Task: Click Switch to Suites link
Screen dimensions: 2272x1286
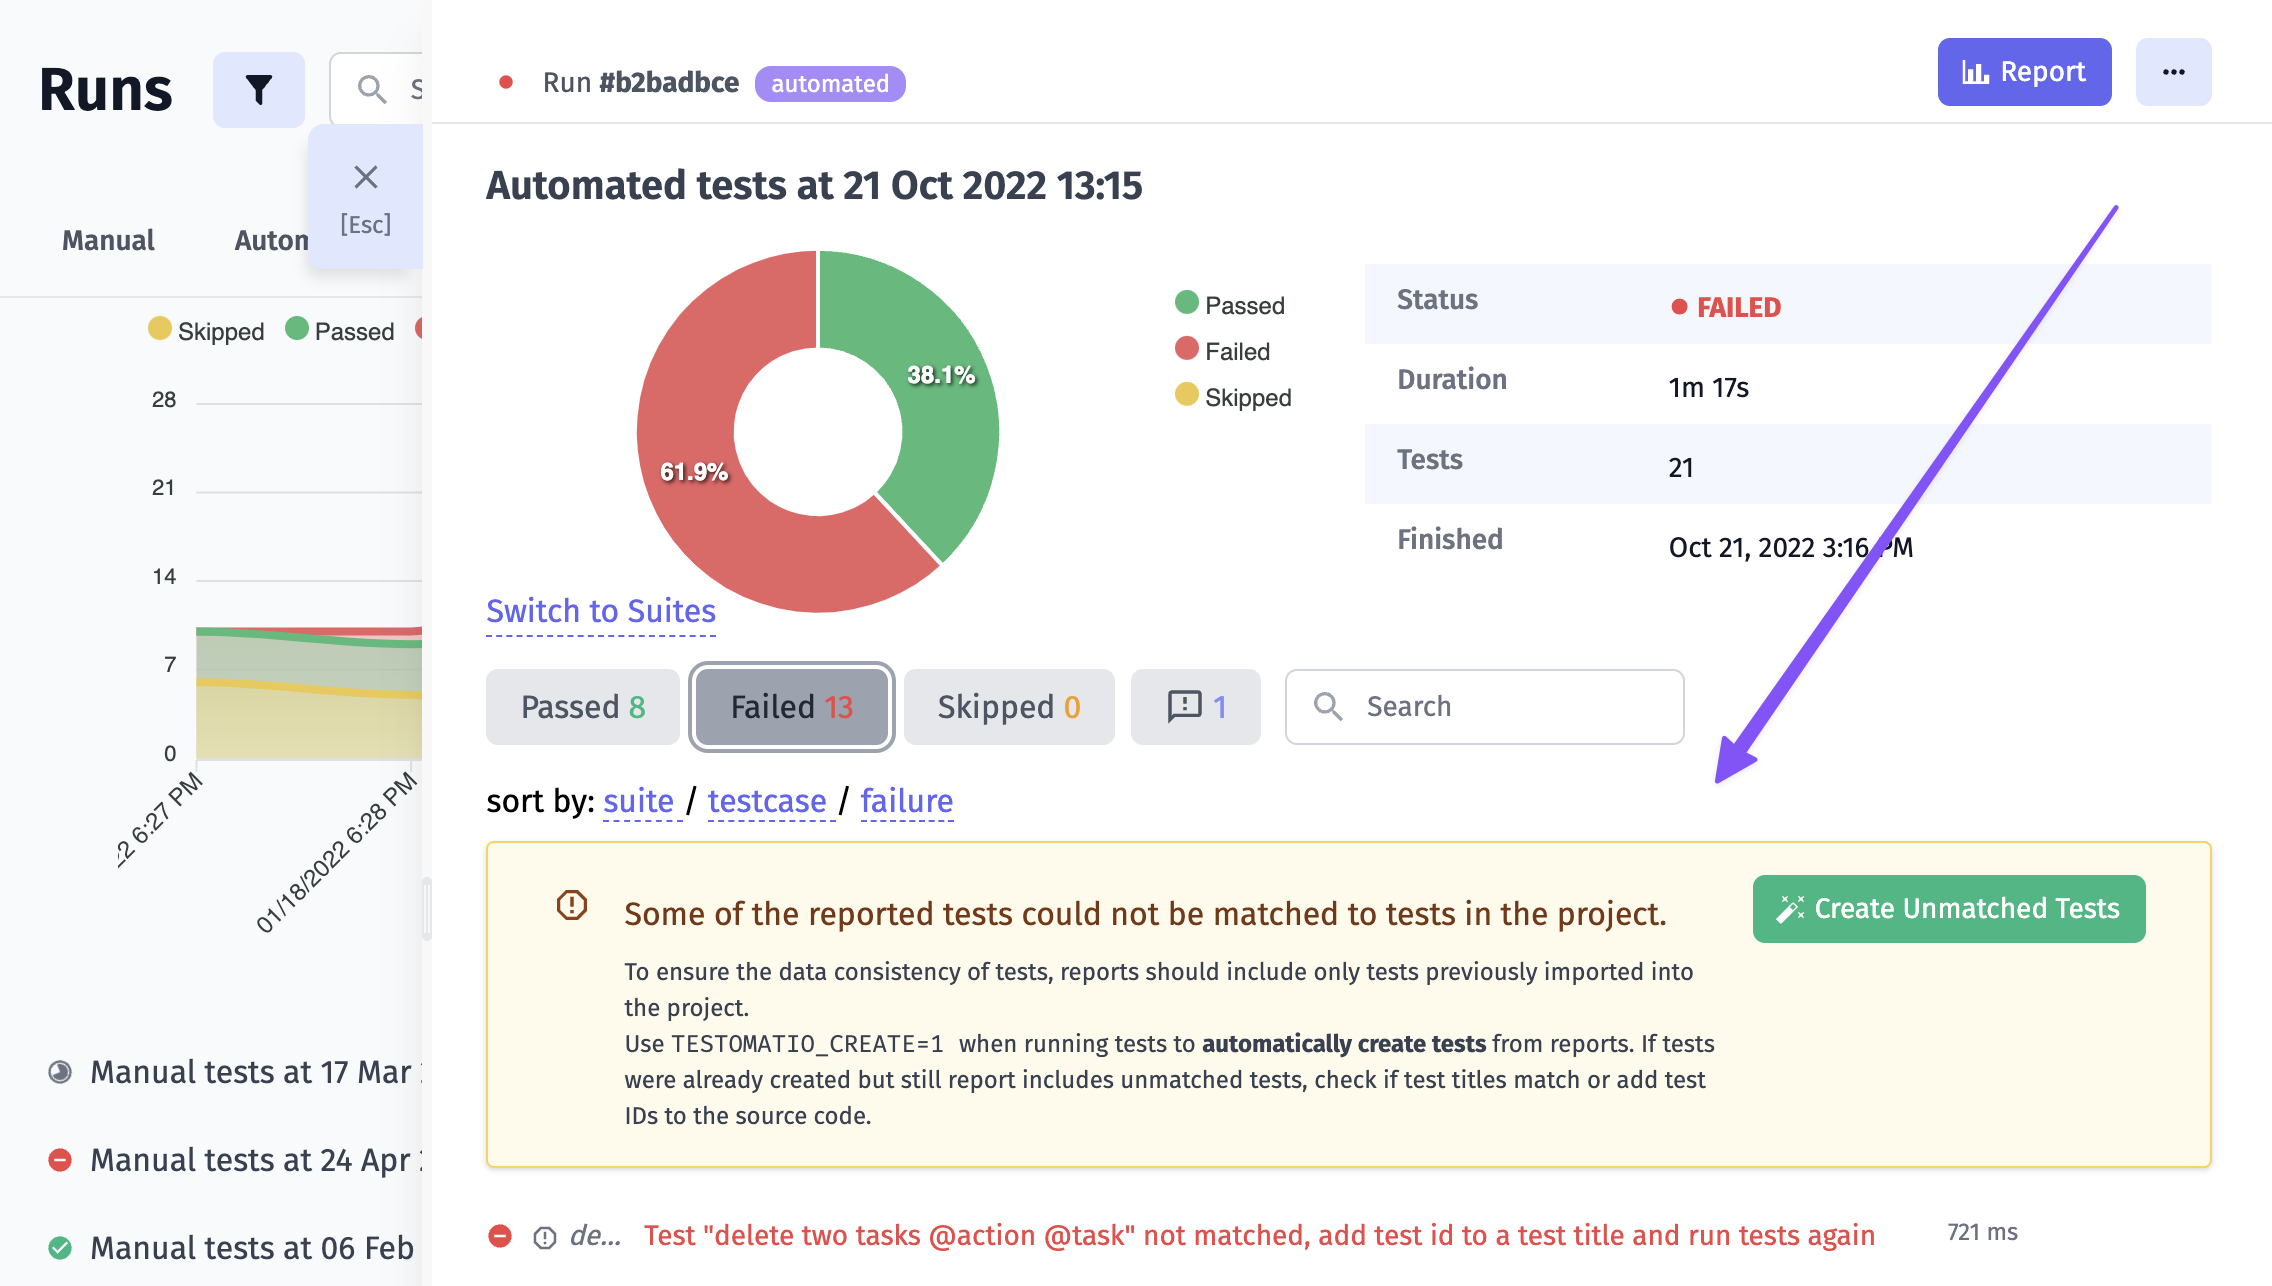Action: [601, 611]
